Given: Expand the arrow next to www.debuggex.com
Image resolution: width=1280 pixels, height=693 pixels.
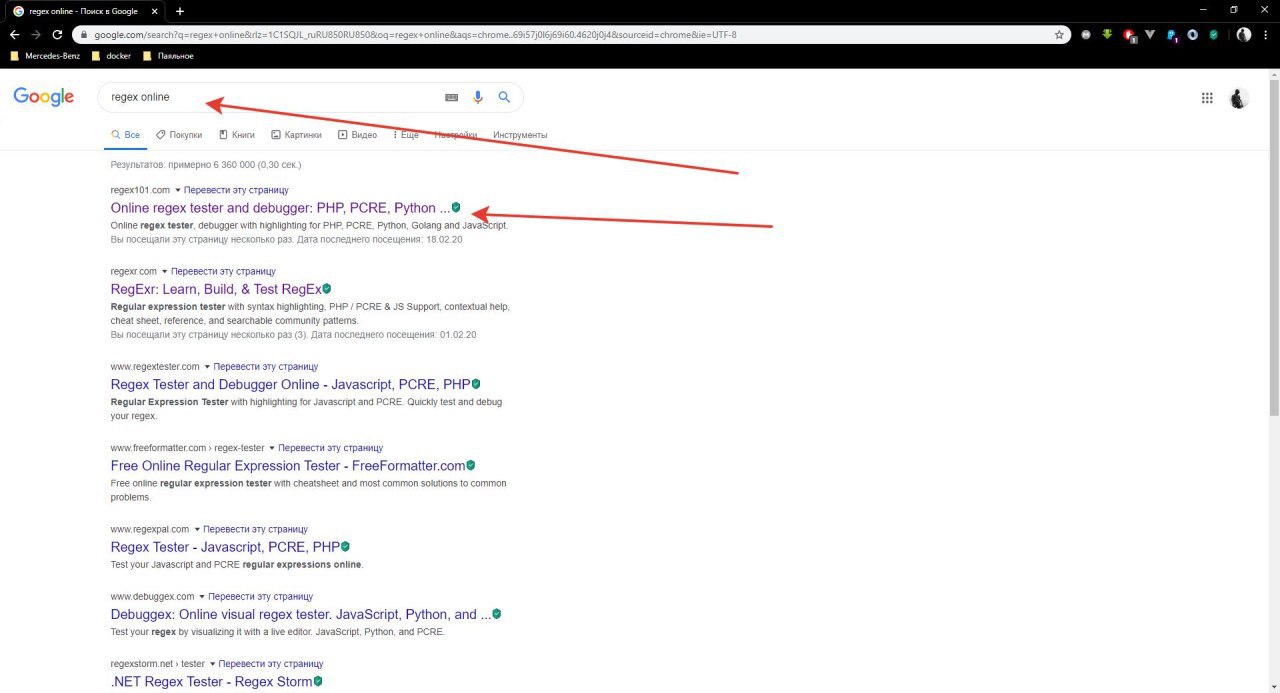Looking at the screenshot, I should click(201, 596).
